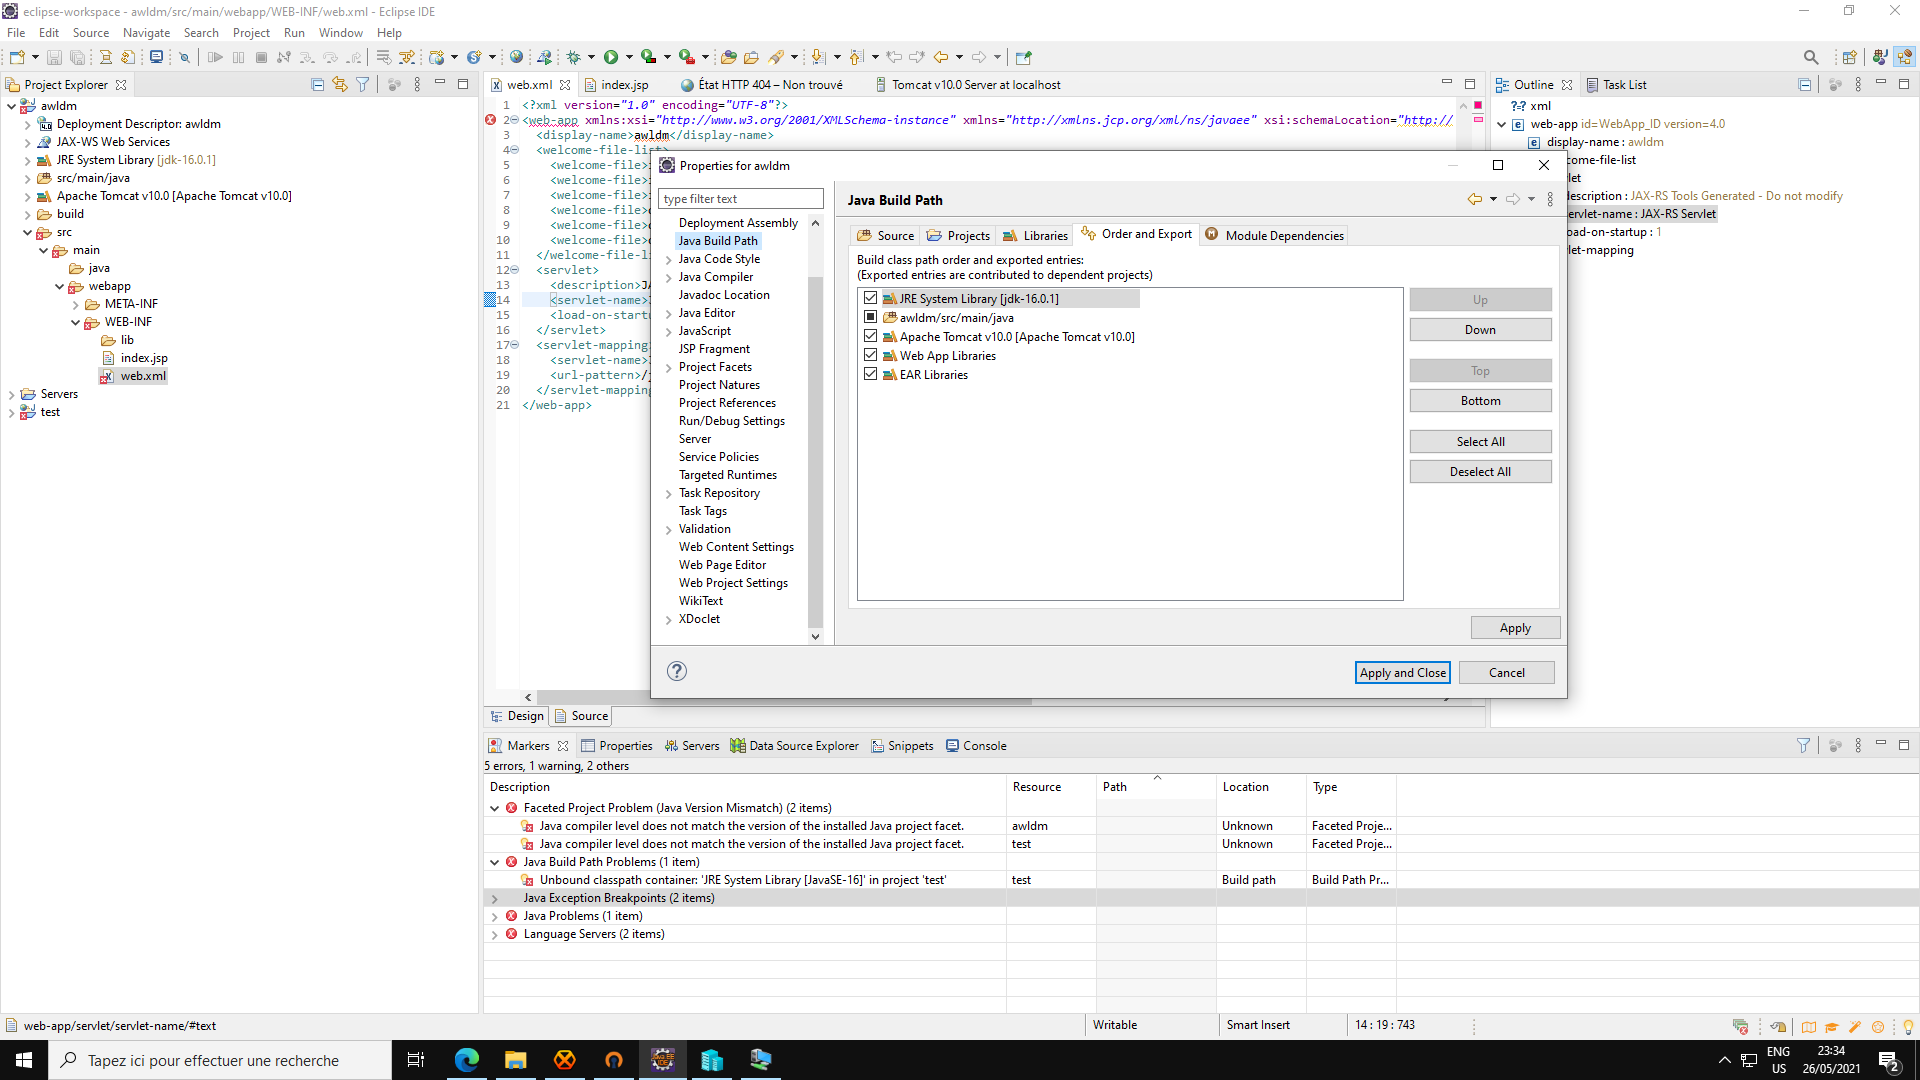Toggle Link with Editor in Project Explorer
The width and height of the screenshot is (1920, 1080).
[x=340, y=85]
